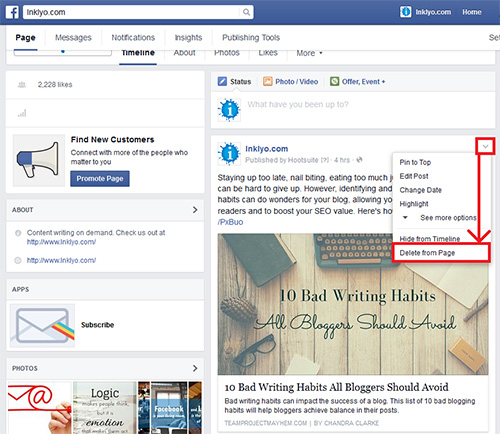The height and width of the screenshot is (434, 500).
Task: Select the Likes tab
Action: coord(268,53)
